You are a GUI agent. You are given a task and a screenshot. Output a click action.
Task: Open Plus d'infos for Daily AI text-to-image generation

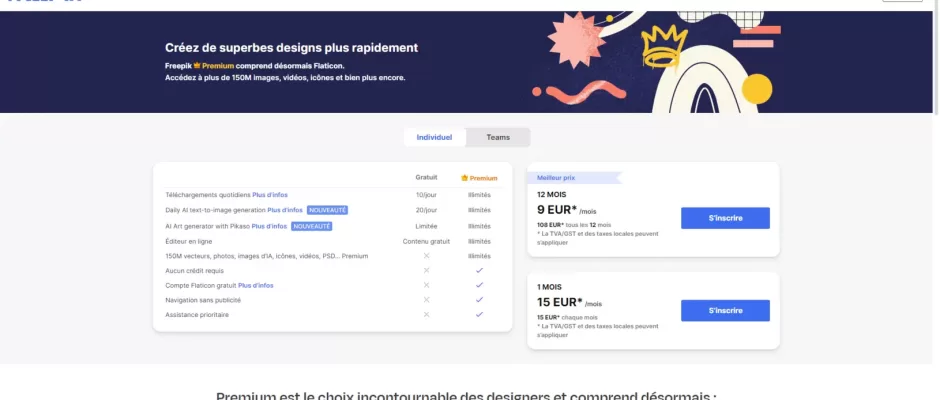tap(285, 210)
